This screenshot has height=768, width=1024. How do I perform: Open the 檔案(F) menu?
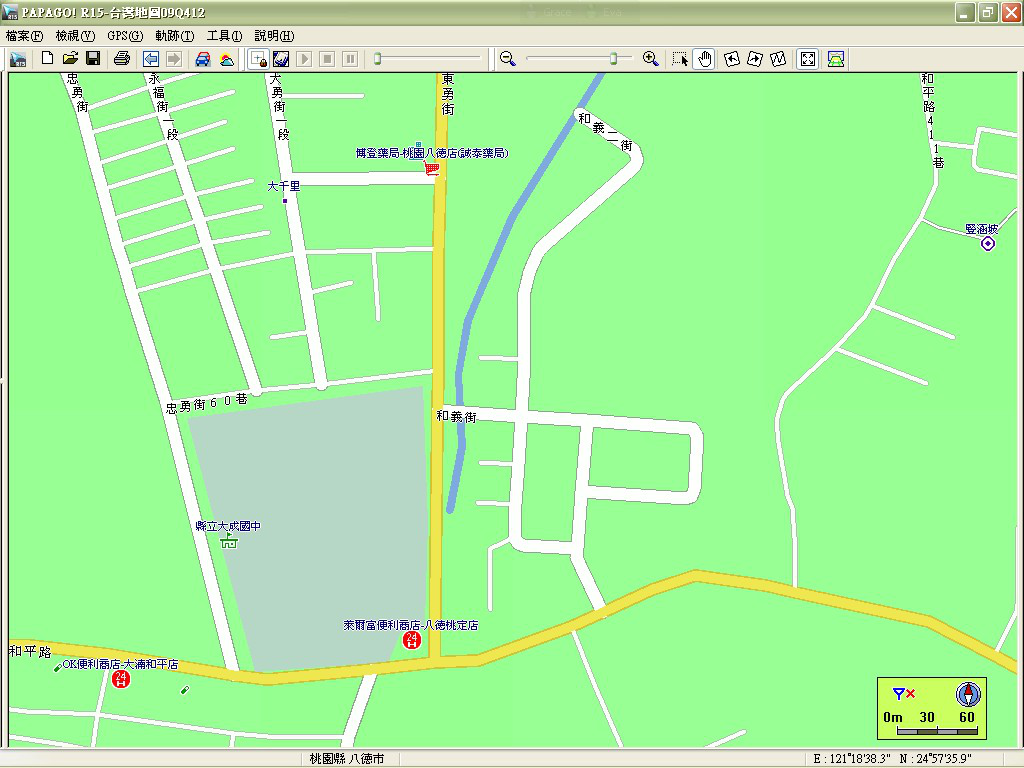[x=25, y=35]
